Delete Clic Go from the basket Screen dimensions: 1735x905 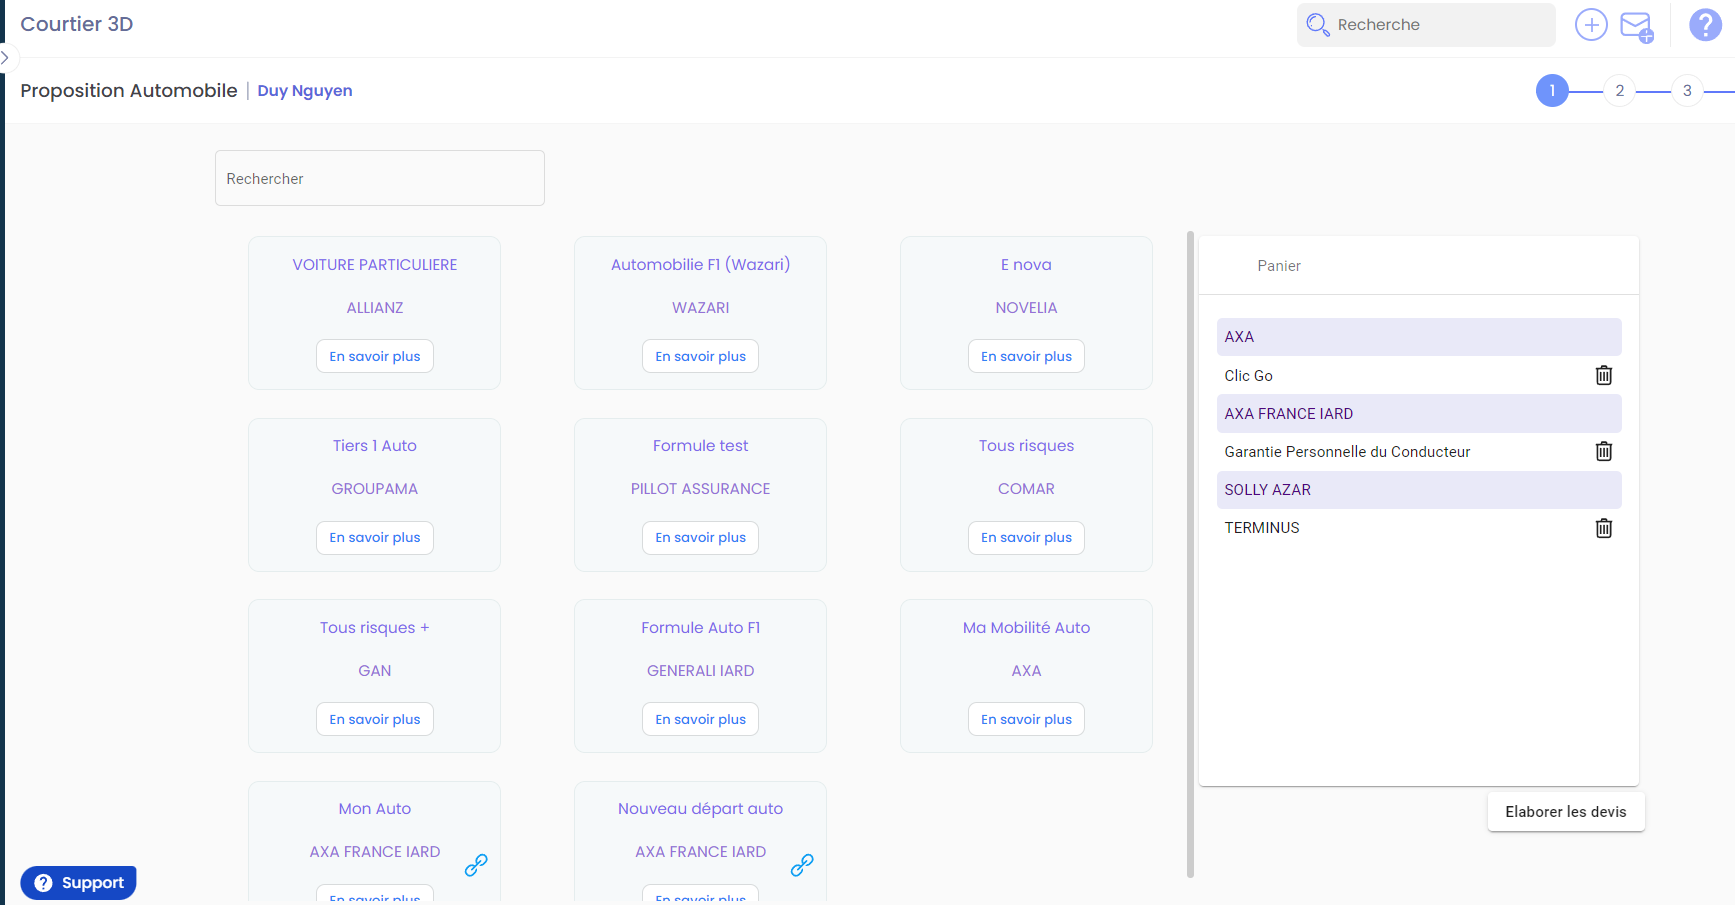click(1604, 375)
